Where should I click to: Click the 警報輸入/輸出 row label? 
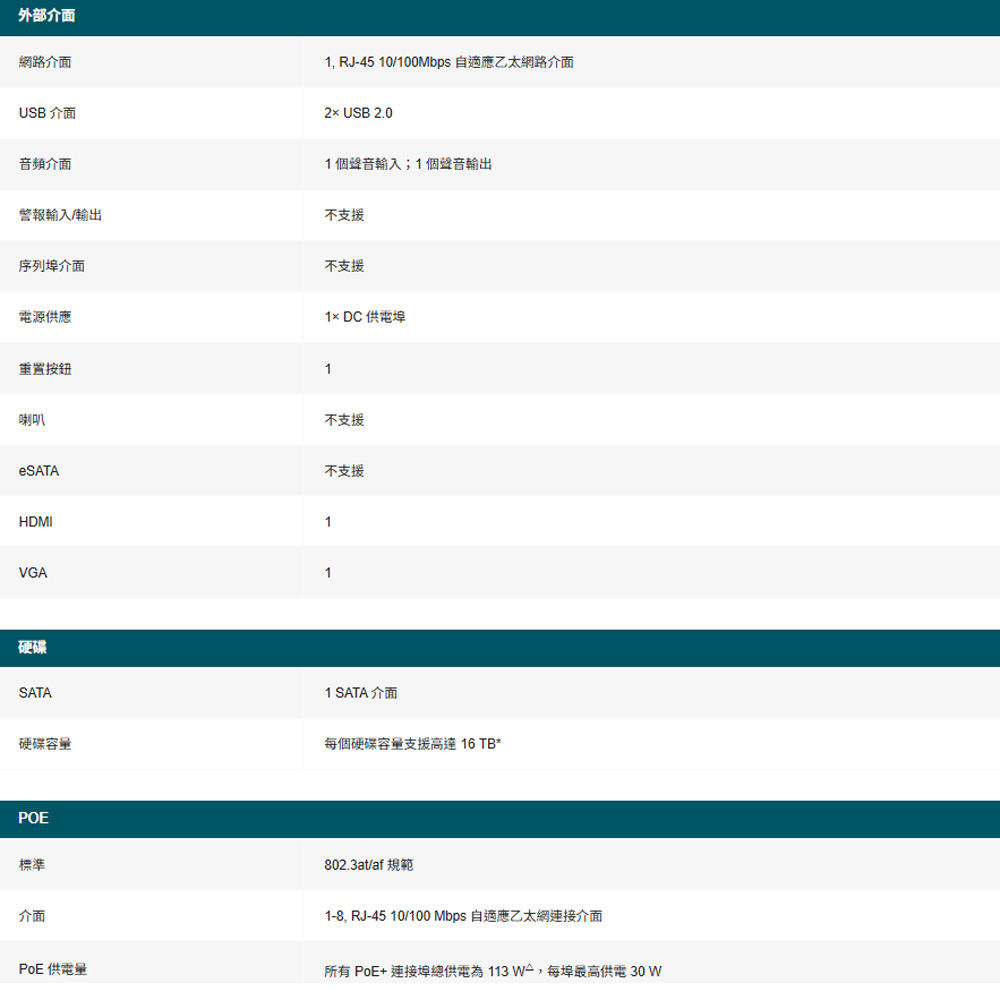pyautogui.click(x=60, y=215)
